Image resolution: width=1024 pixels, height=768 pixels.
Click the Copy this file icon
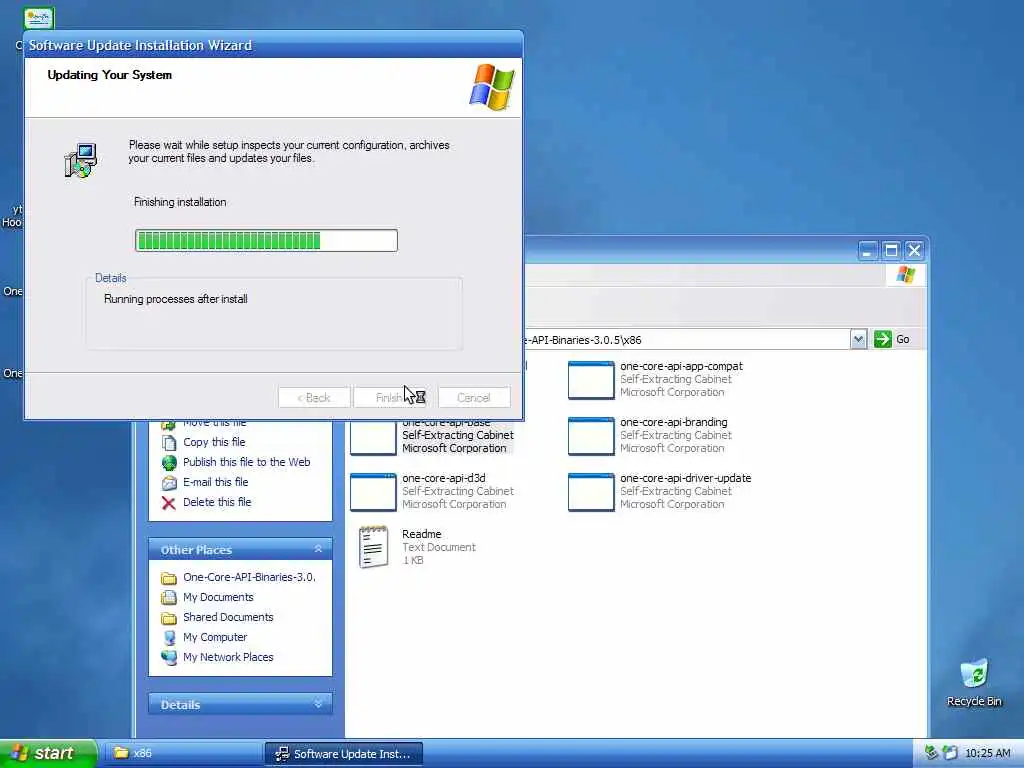pos(169,443)
